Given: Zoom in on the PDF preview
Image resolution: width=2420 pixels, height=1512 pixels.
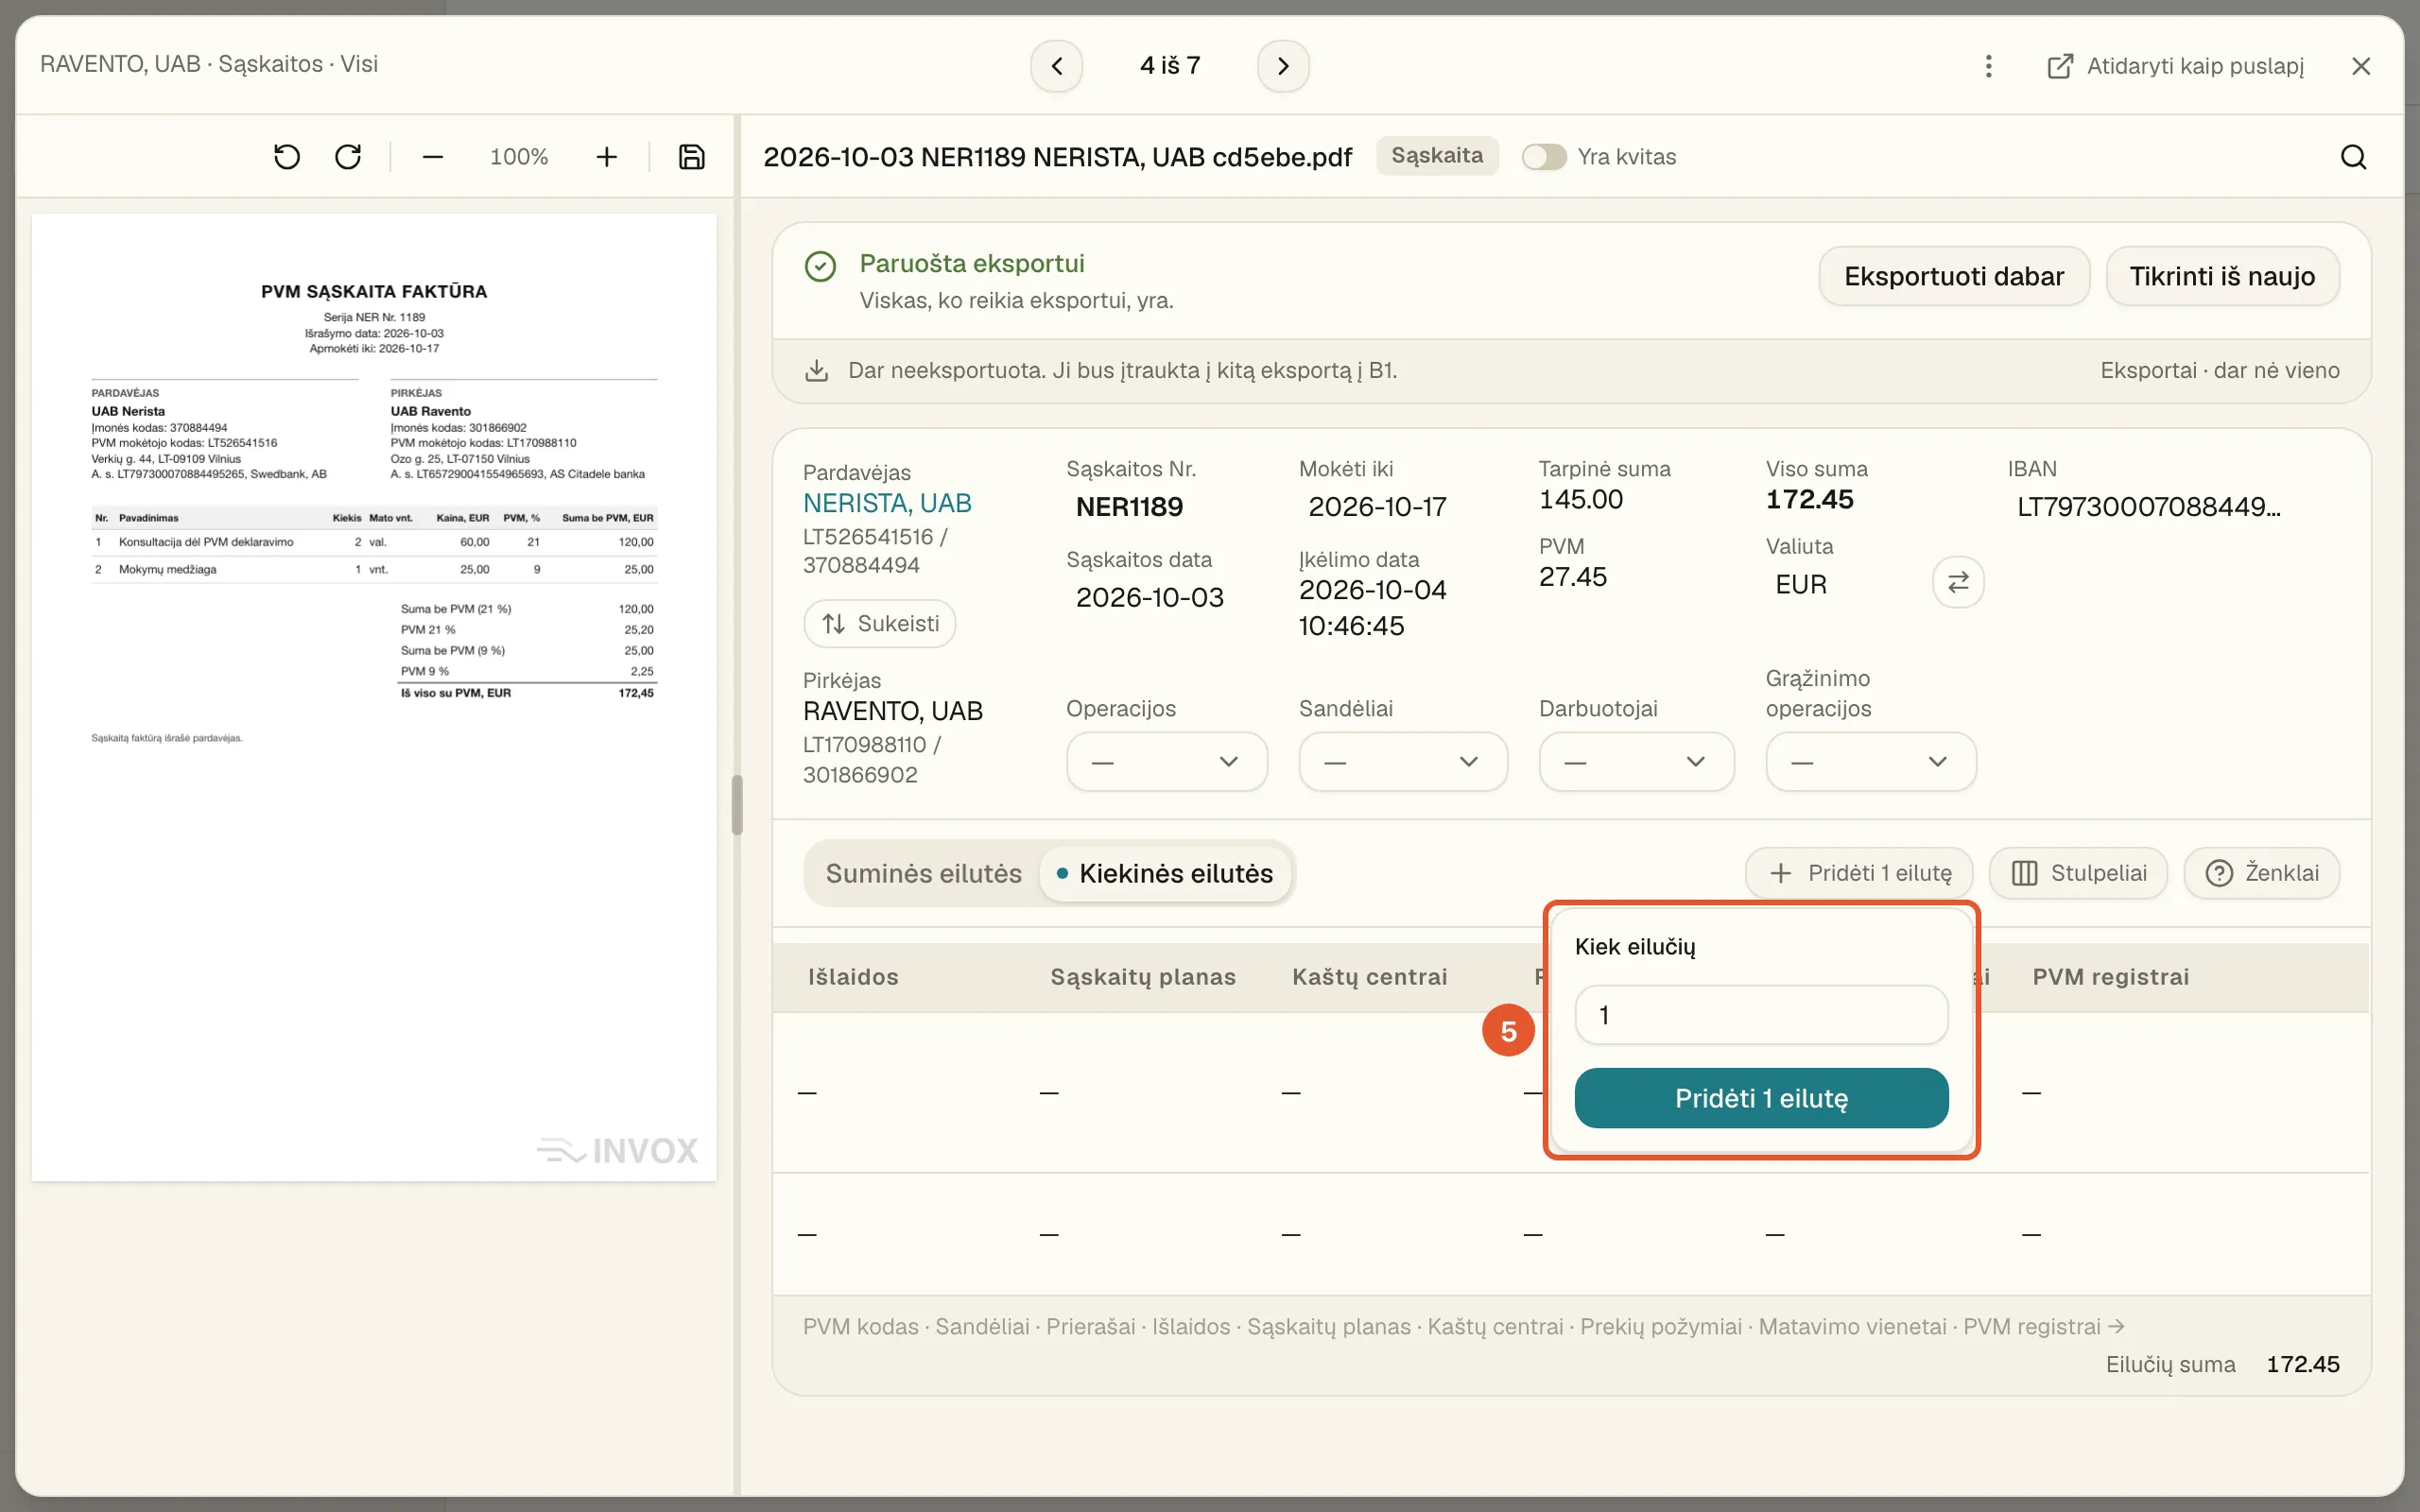Looking at the screenshot, I should (x=606, y=157).
